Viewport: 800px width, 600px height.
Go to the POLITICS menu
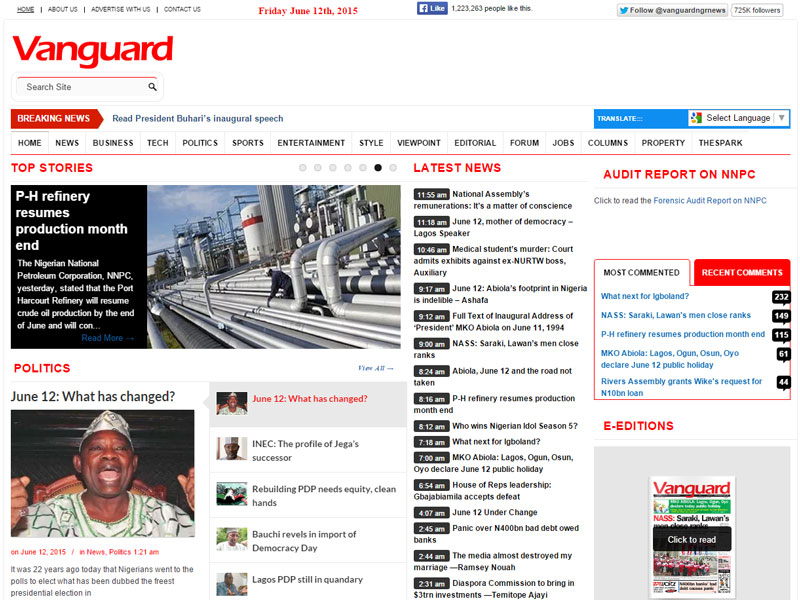[200, 143]
